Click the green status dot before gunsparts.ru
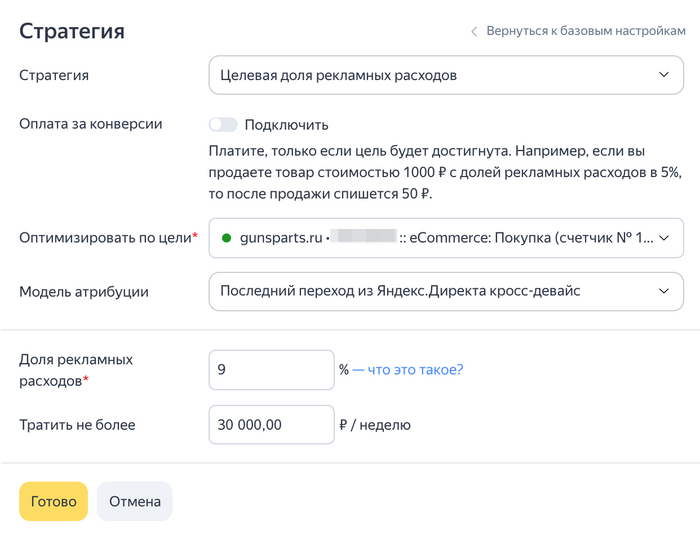The width and height of the screenshot is (700, 538). (226, 238)
